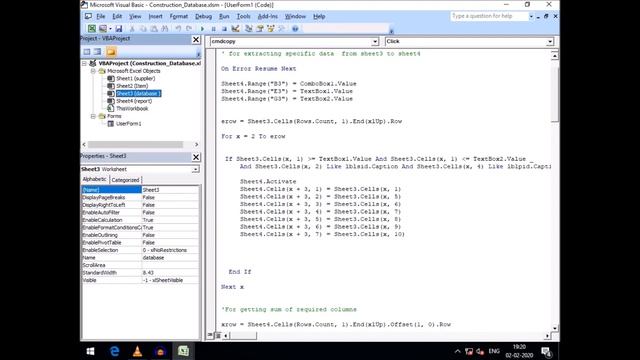Open the Edit menu
The width and height of the screenshot is (640, 360).
[x=117, y=16]
